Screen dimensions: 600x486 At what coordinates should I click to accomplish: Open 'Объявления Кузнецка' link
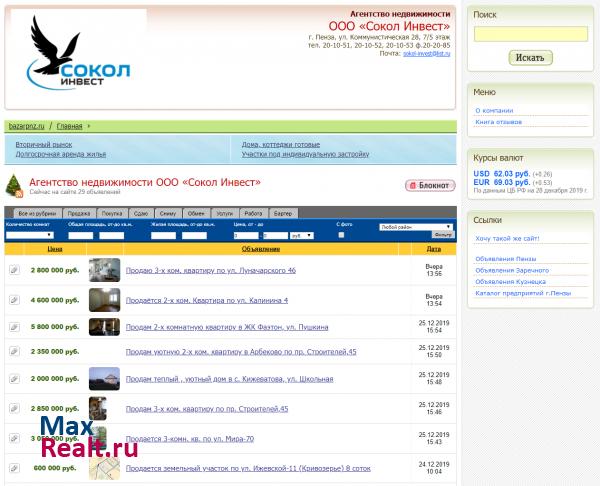tap(510, 282)
